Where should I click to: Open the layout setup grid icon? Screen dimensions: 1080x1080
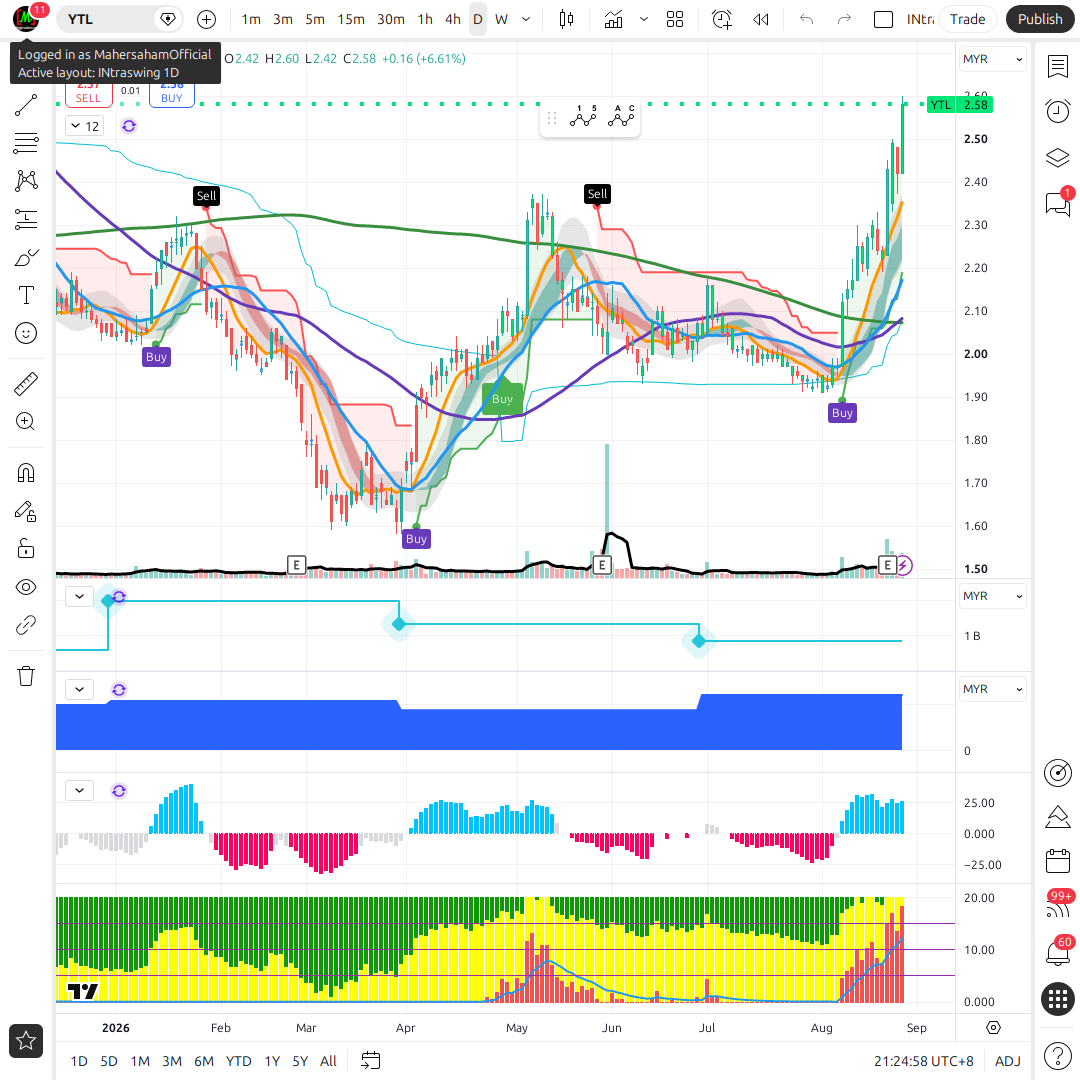[675, 19]
